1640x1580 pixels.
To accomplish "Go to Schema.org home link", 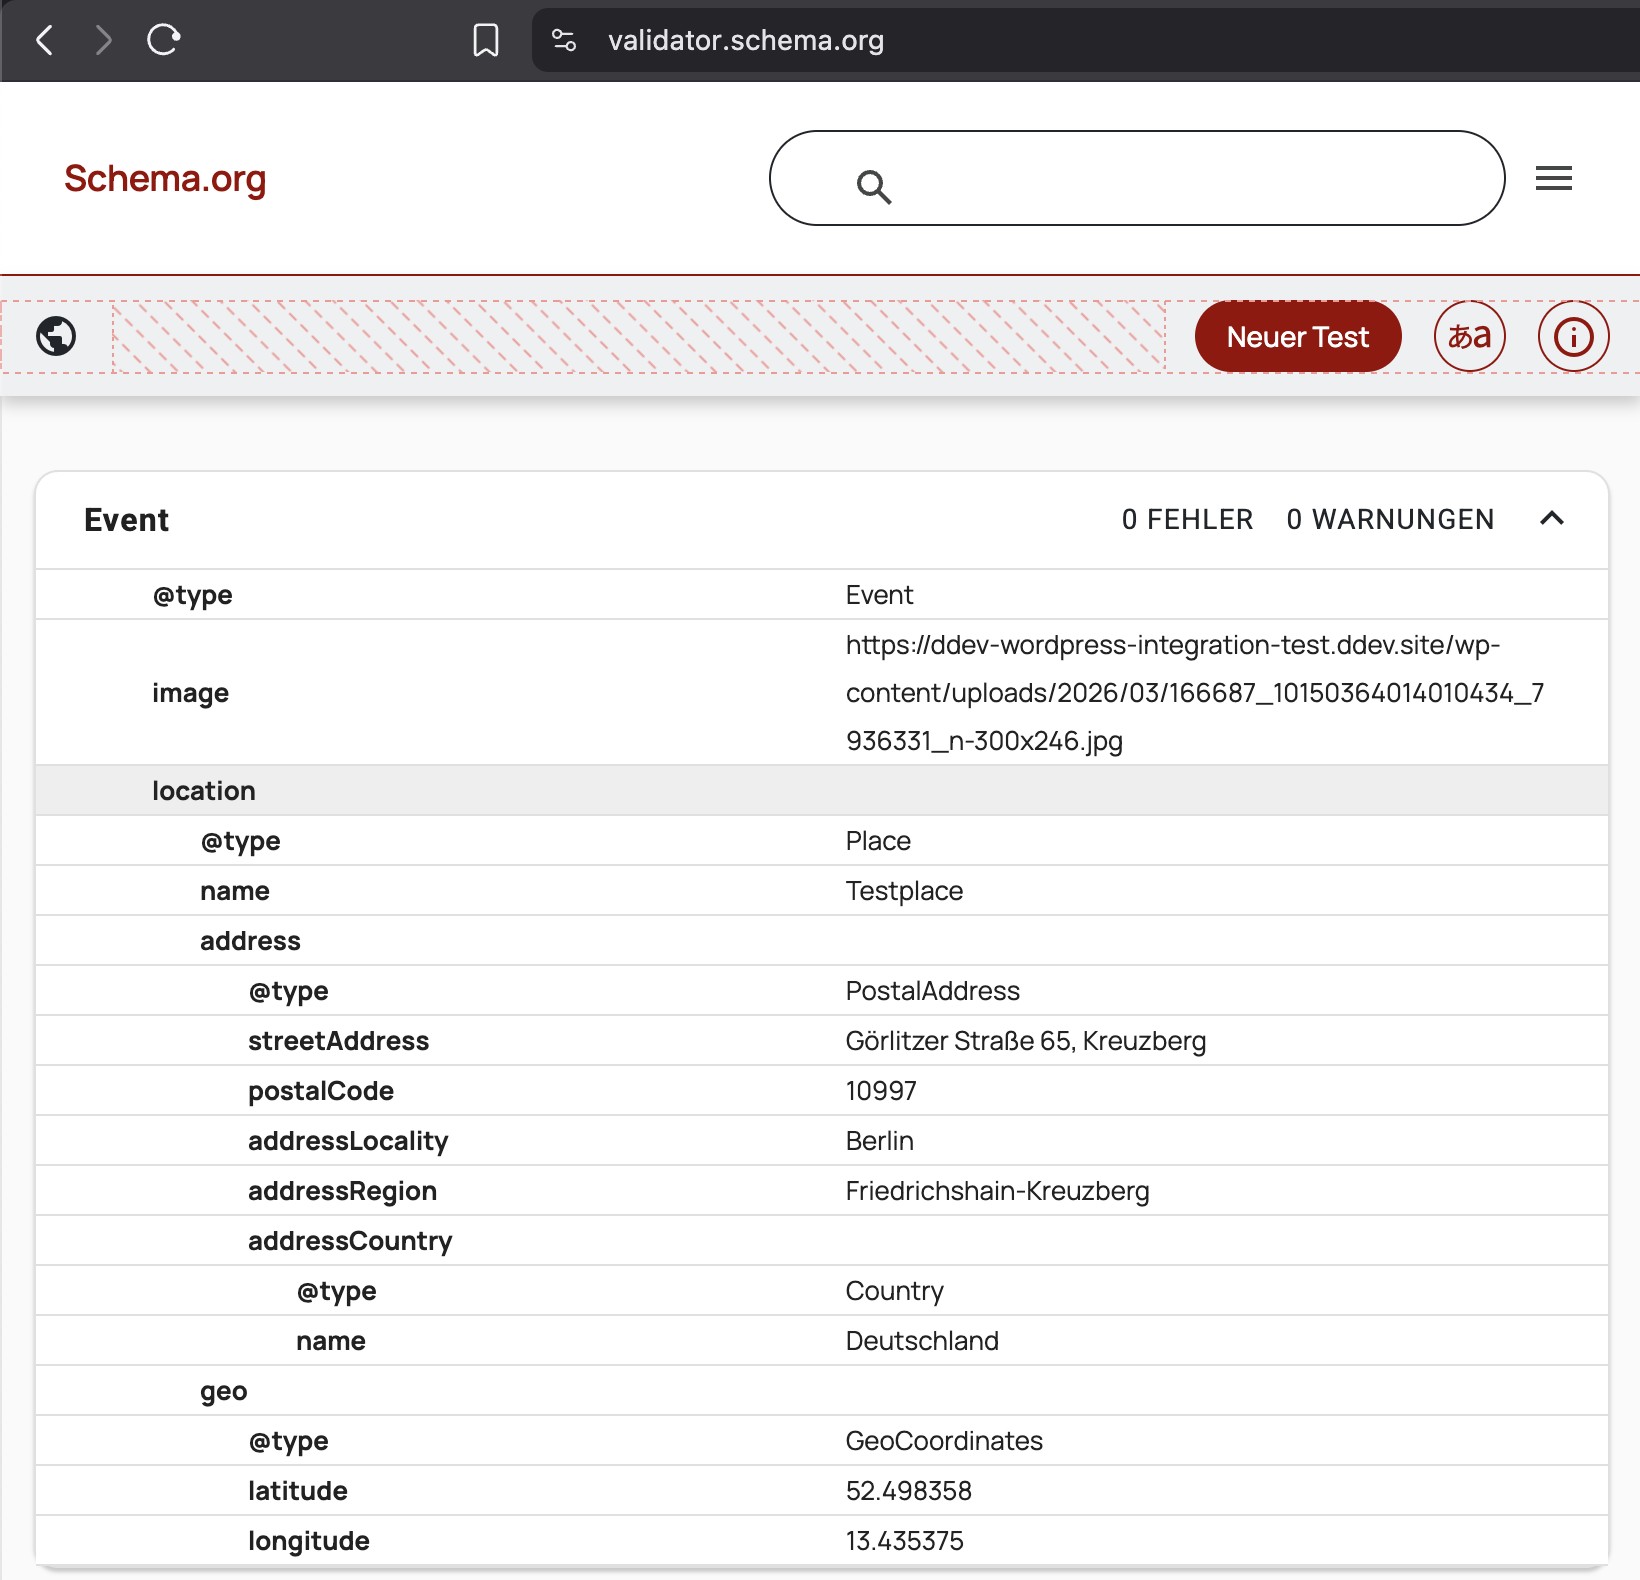I will coord(165,179).
